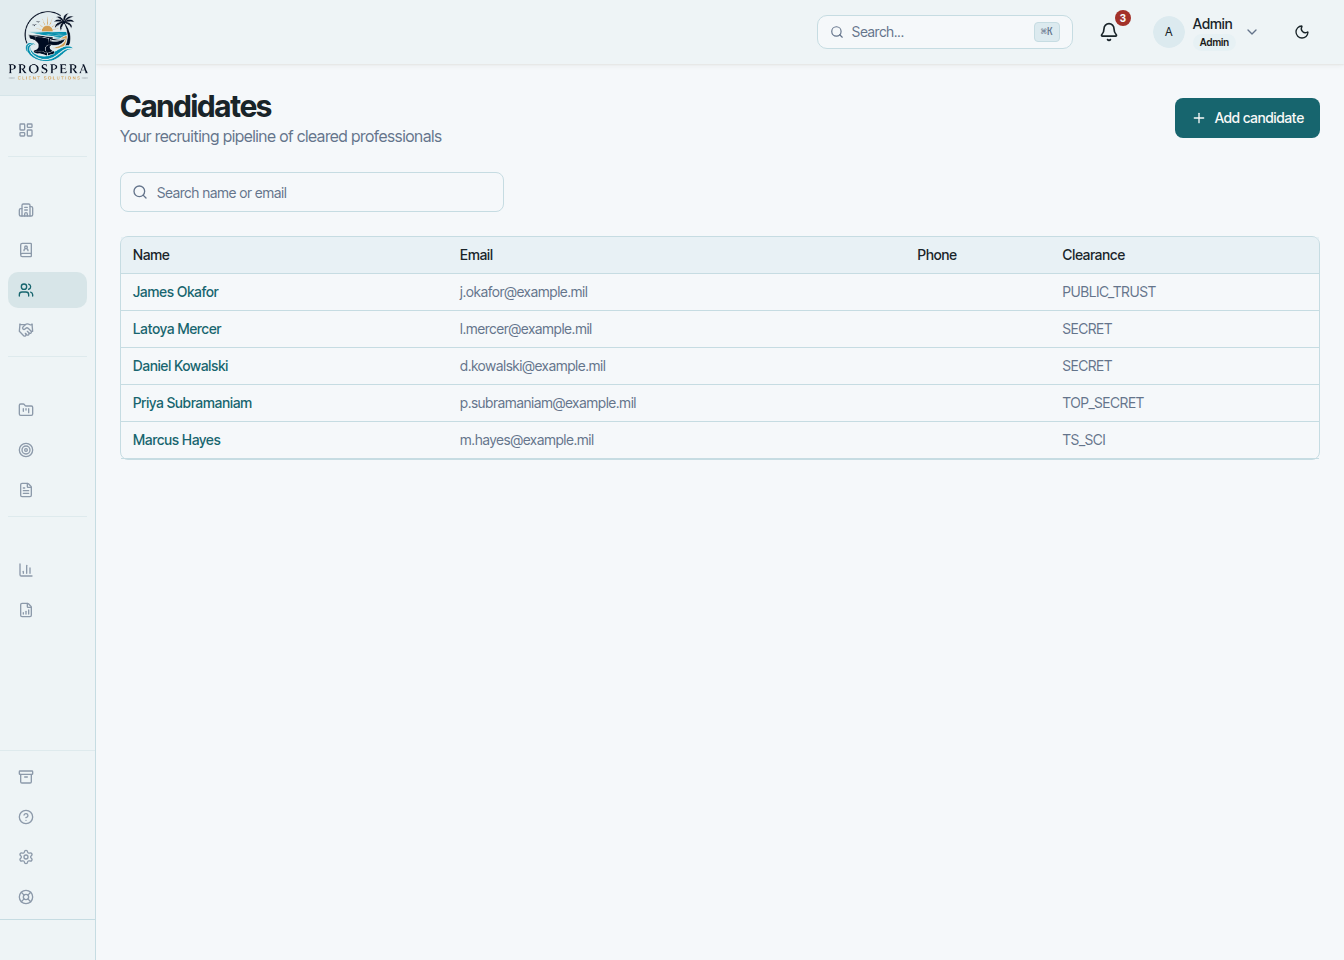Open Daniel Kowalski candidate profile
1344x960 pixels.
coord(181,366)
